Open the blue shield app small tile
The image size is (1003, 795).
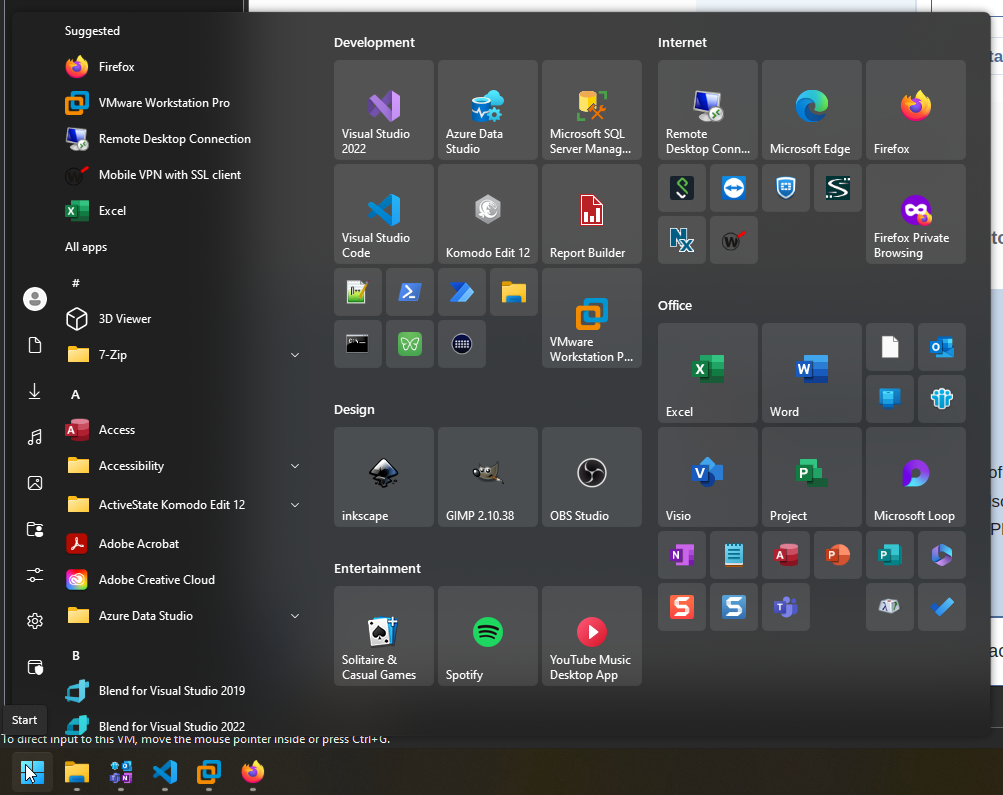786,188
